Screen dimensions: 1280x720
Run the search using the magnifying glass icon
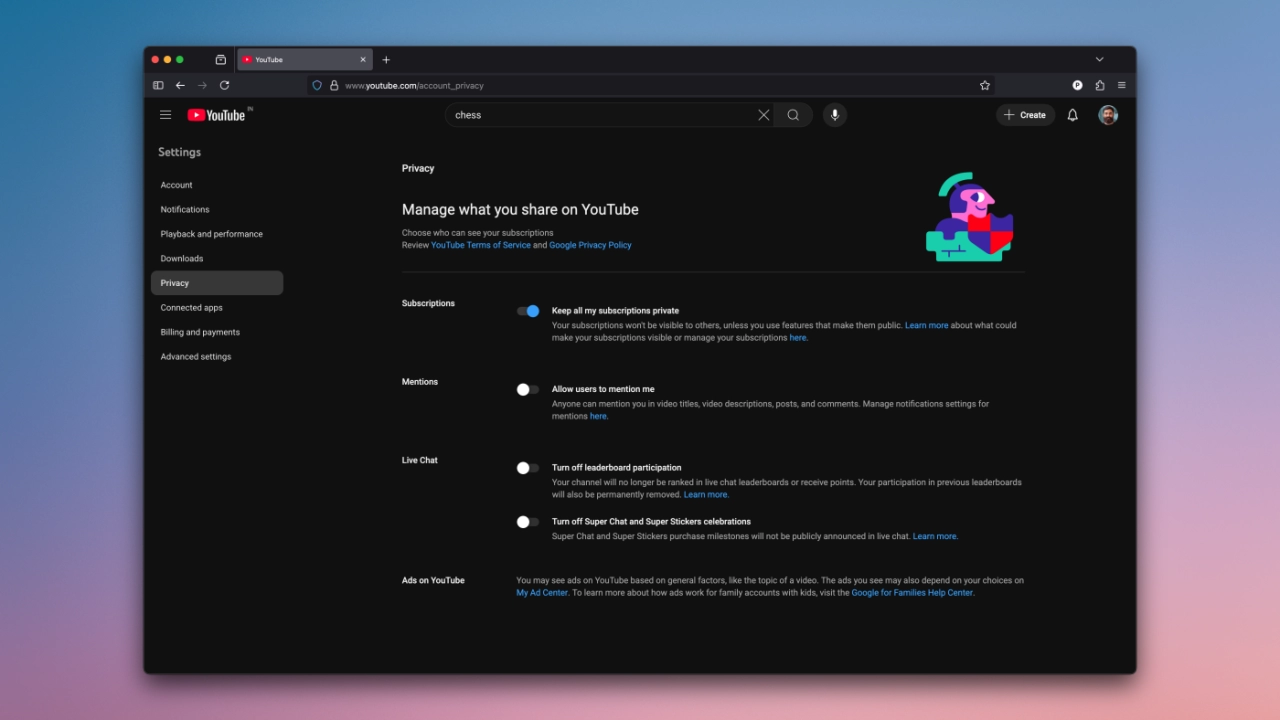tap(792, 115)
